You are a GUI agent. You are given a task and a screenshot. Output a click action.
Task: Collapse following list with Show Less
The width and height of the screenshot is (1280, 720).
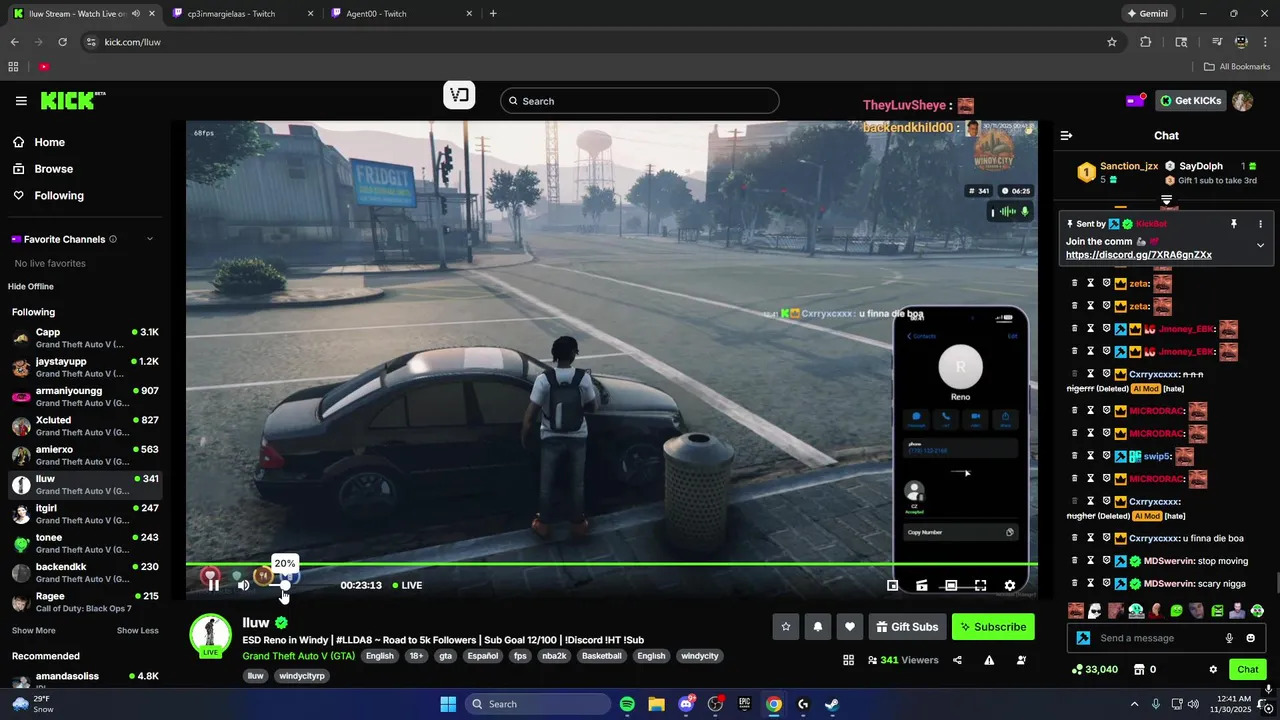[138, 631]
